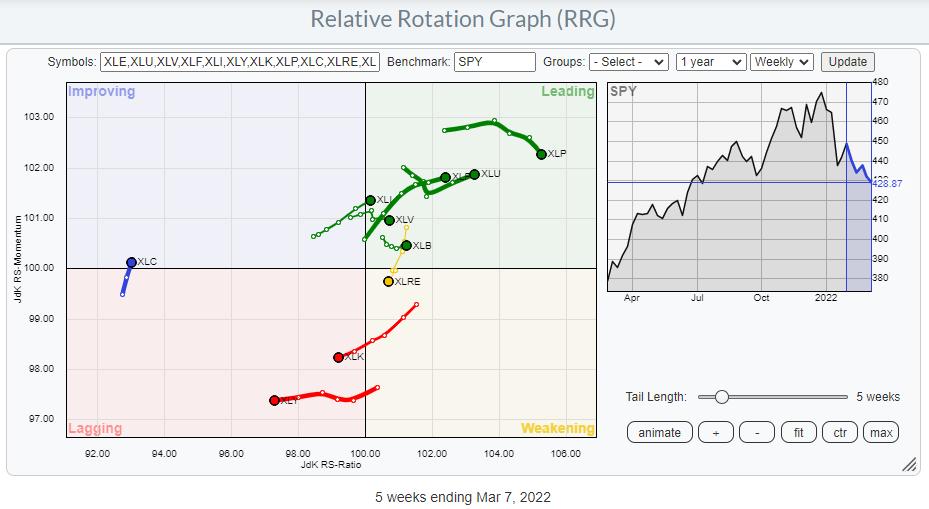Select the XLP data point marker
The height and width of the screenshot is (509, 929).
point(541,154)
